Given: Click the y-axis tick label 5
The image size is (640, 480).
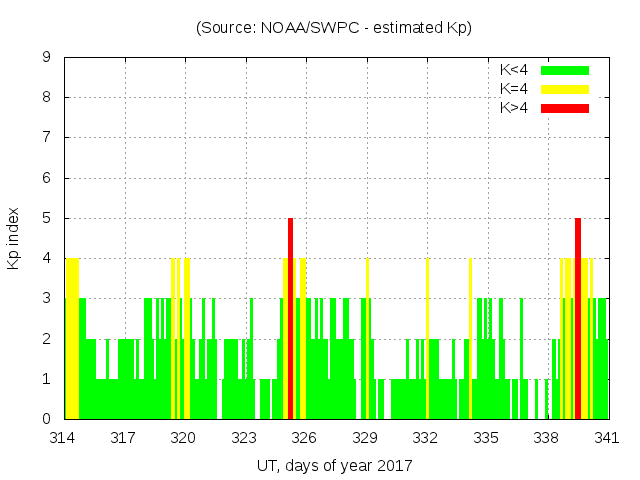Looking at the screenshot, I should [46, 219].
